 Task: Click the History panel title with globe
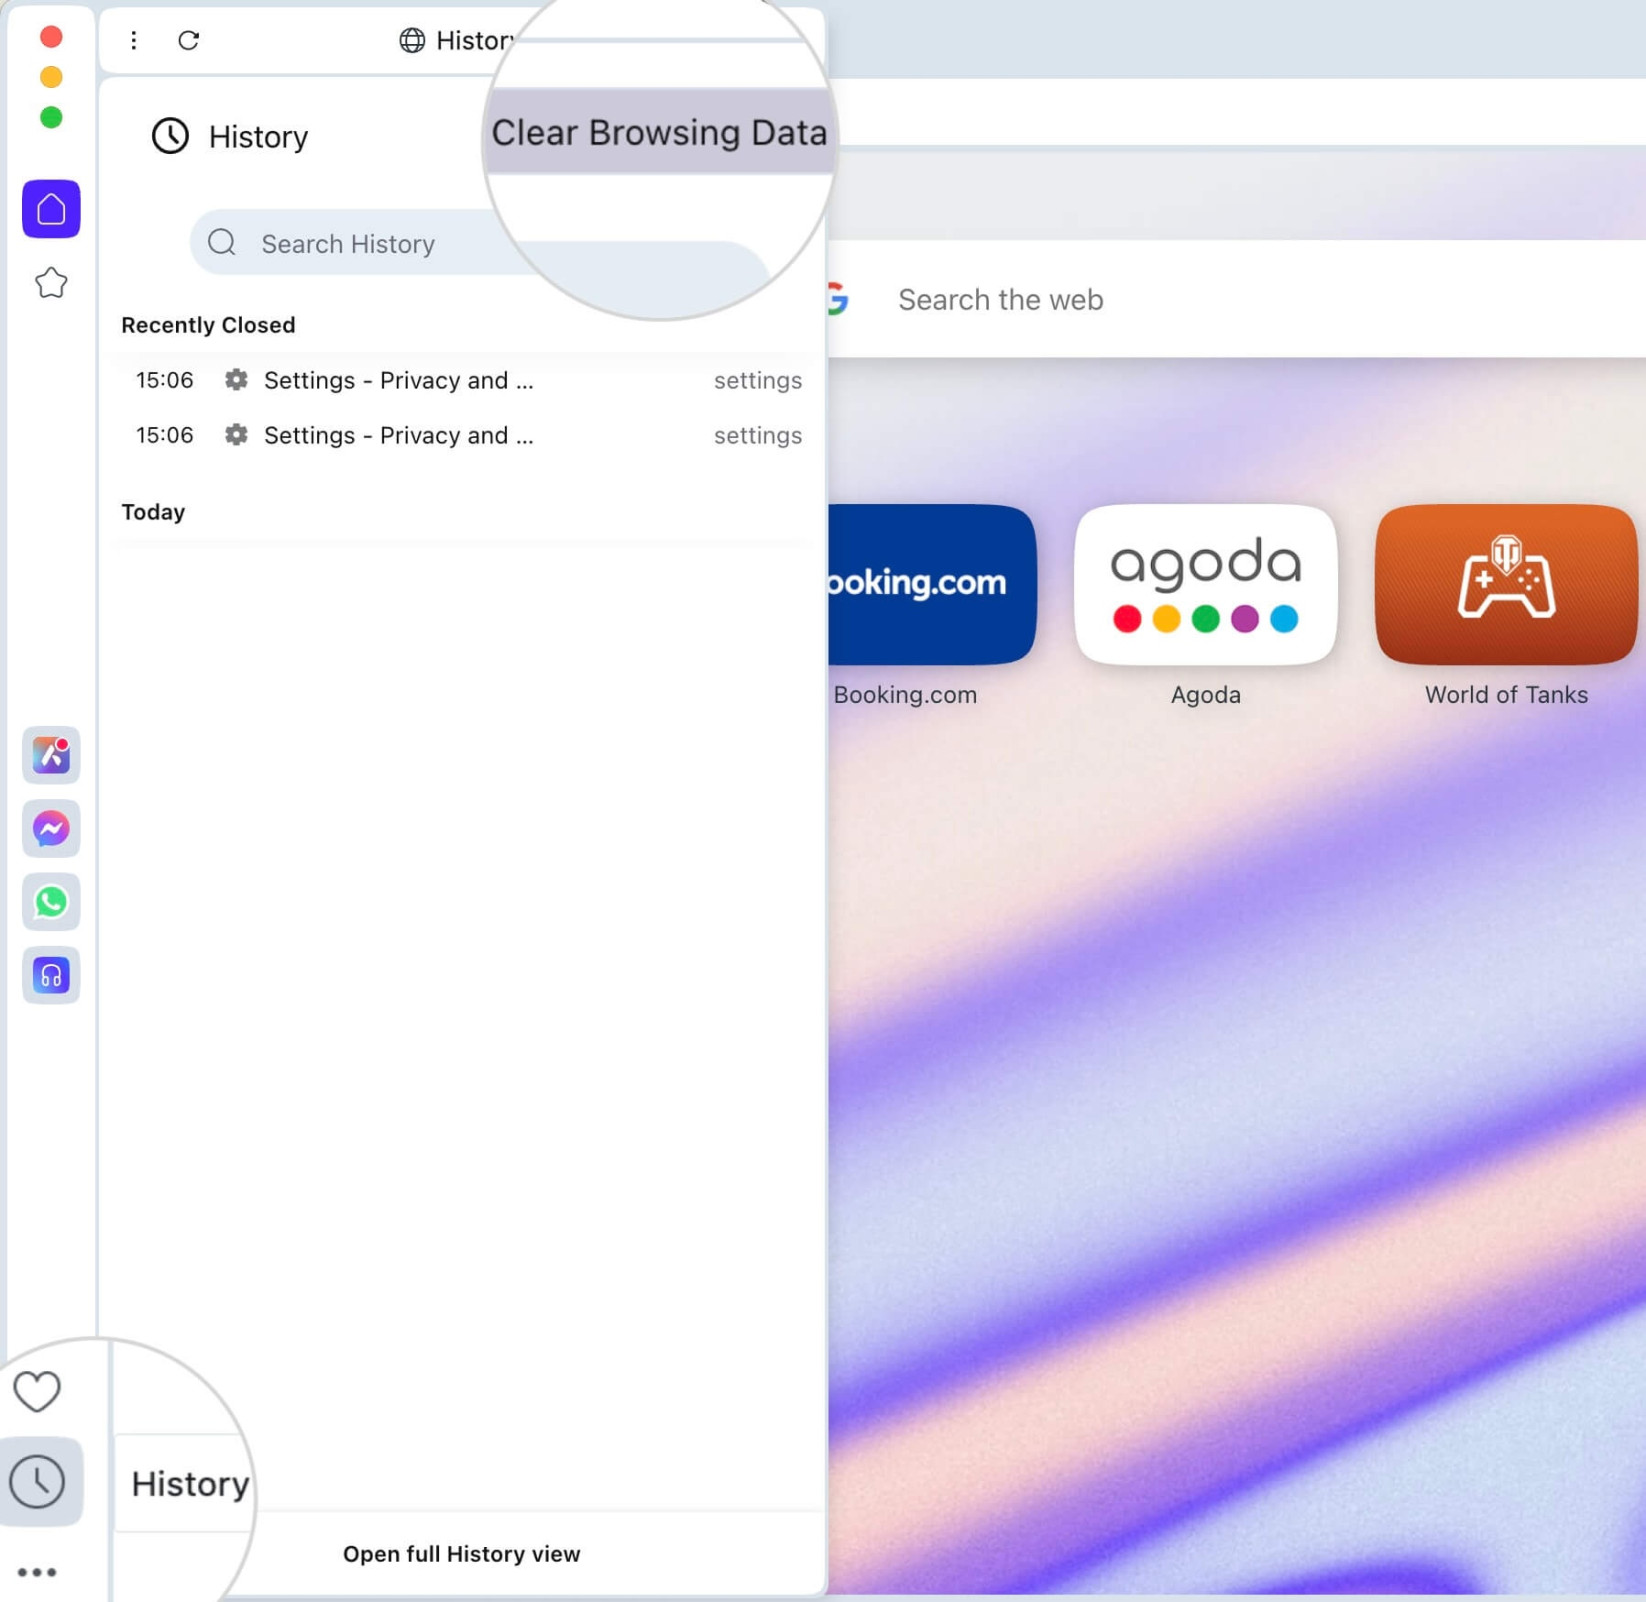click(x=456, y=40)
